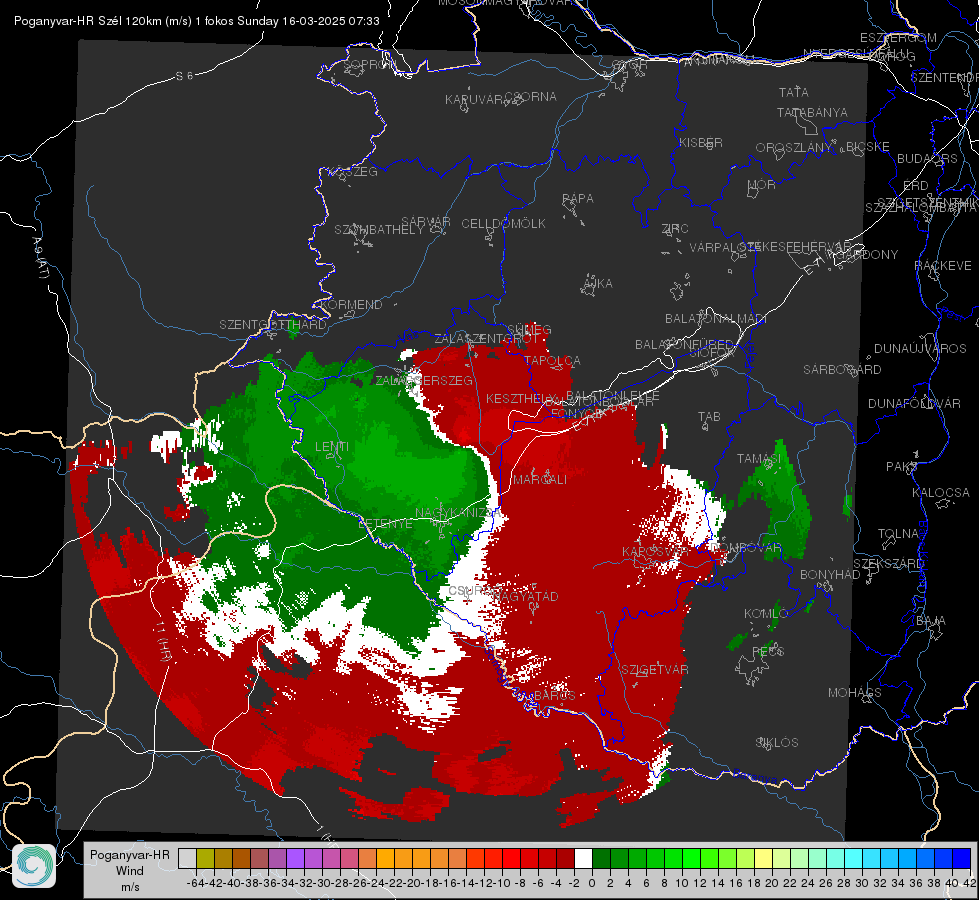The image size is (979, 900).
Task: Click the LETENYE city label
Action: pyautogui.click(x=385, y=523)
